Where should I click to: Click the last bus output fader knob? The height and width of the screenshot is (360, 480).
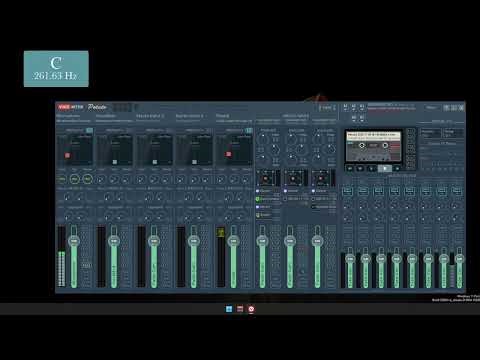[459, 258]
